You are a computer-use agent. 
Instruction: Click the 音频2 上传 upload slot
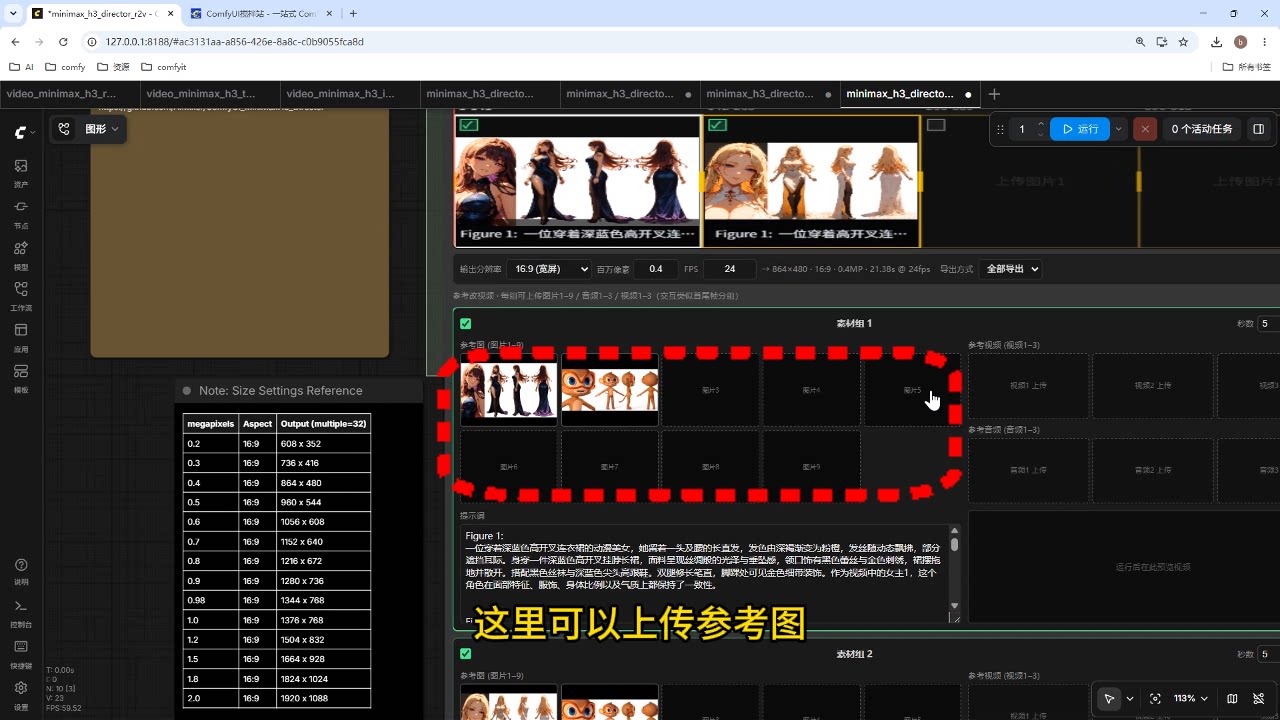tap(1152, 470)
